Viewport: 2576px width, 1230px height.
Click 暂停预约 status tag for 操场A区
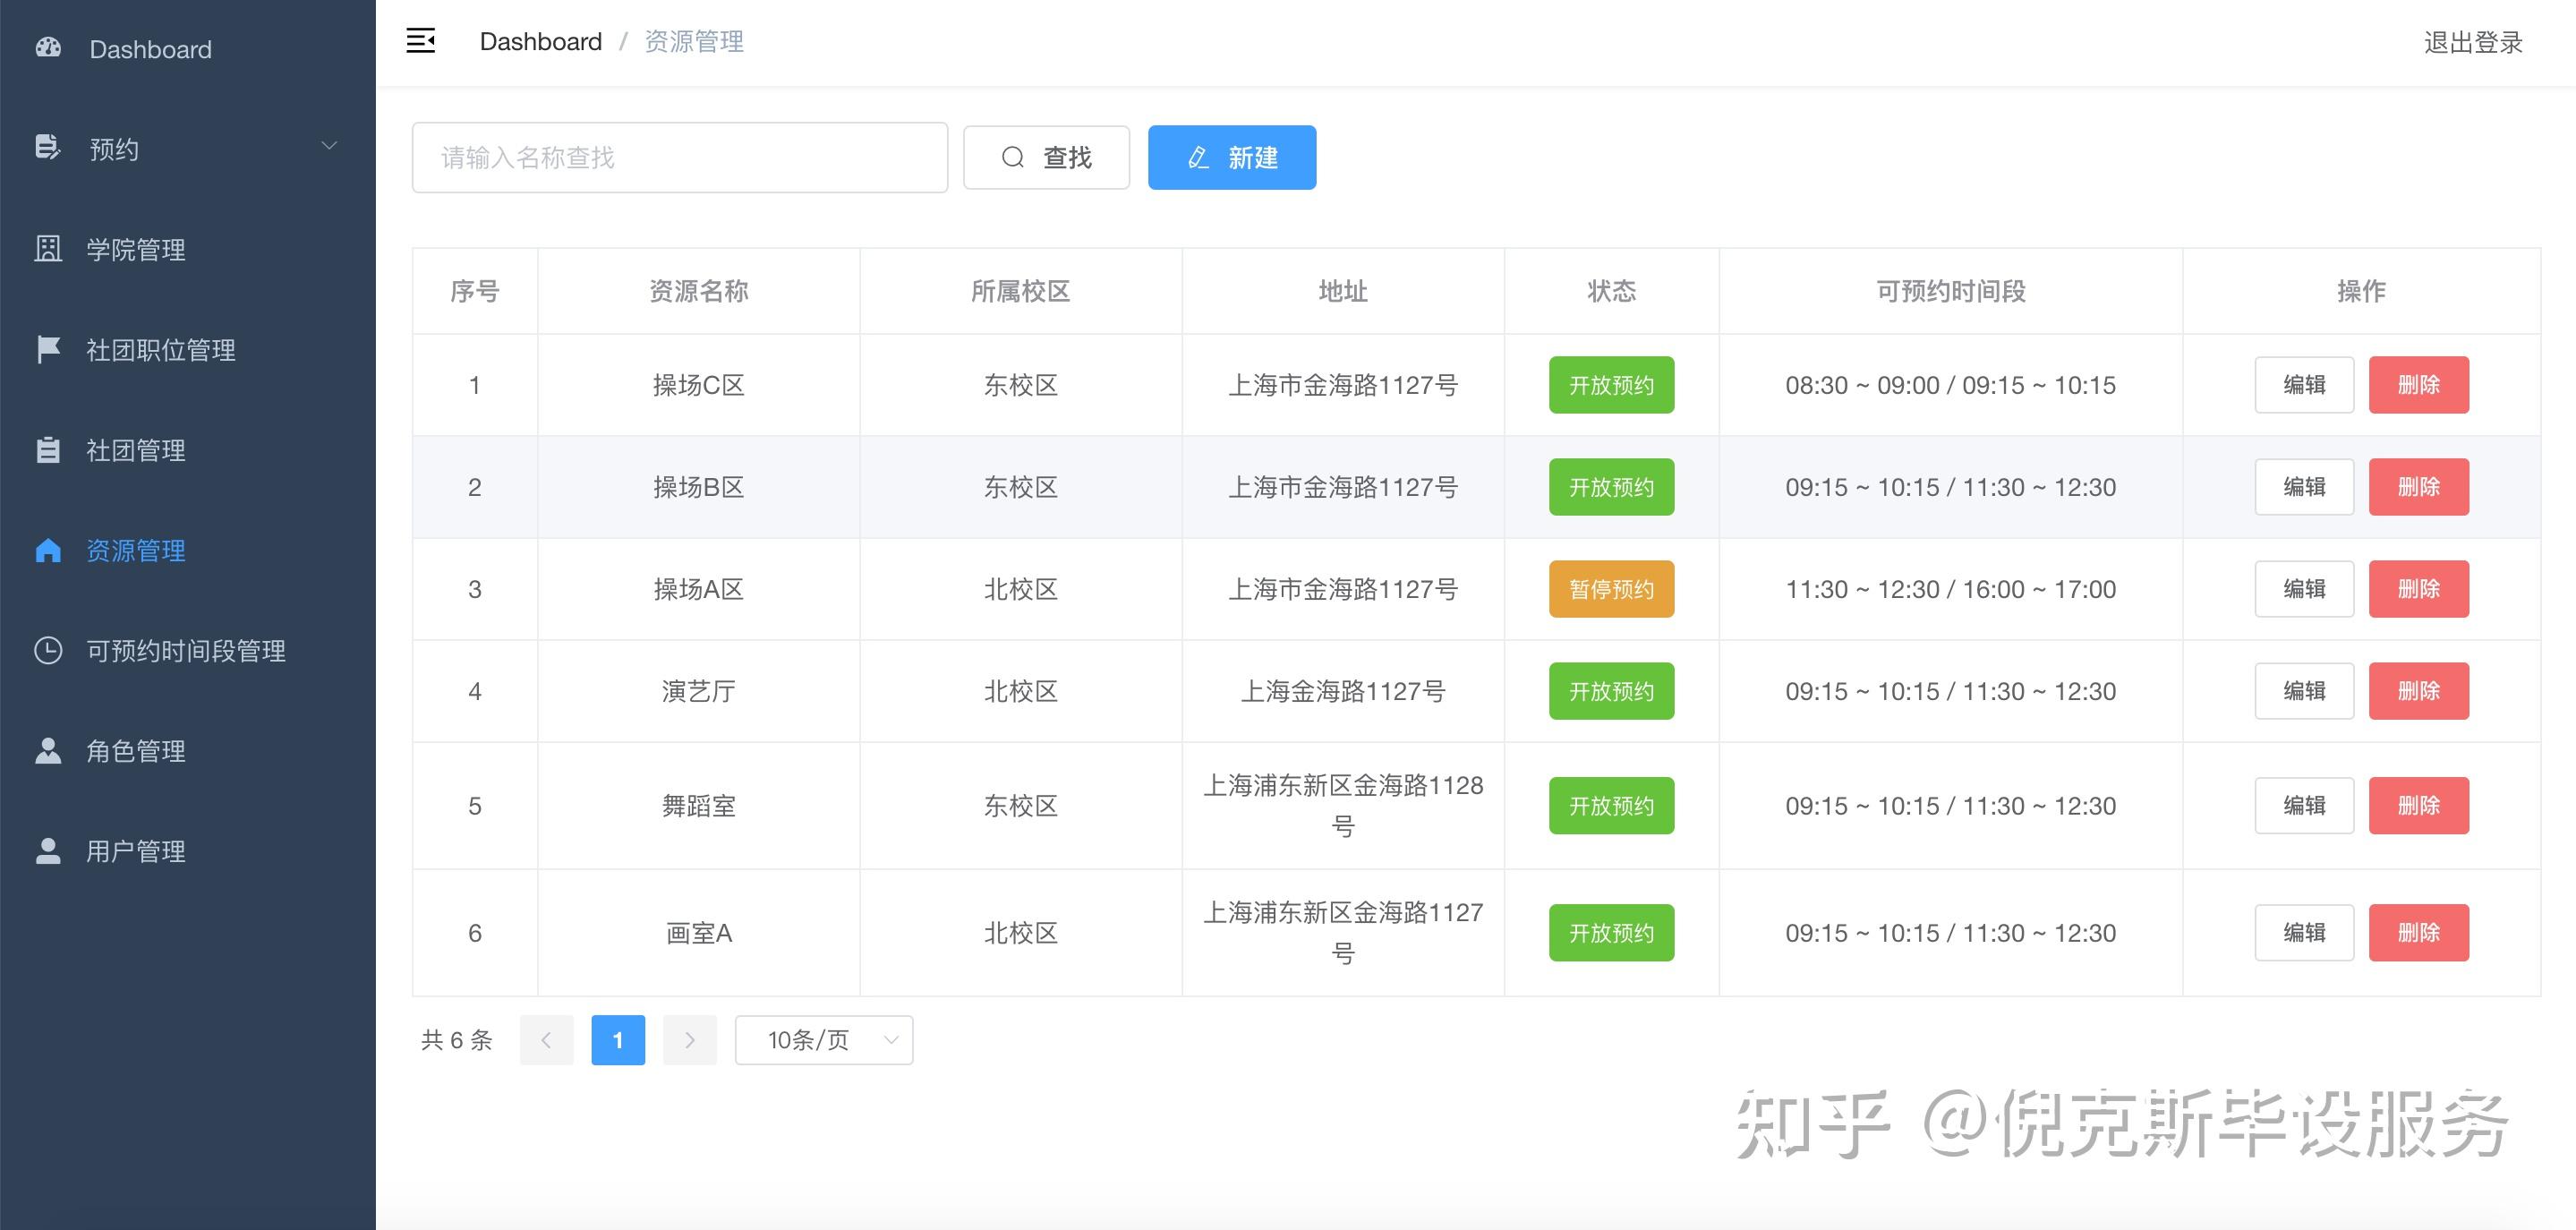pos(1611,589)
